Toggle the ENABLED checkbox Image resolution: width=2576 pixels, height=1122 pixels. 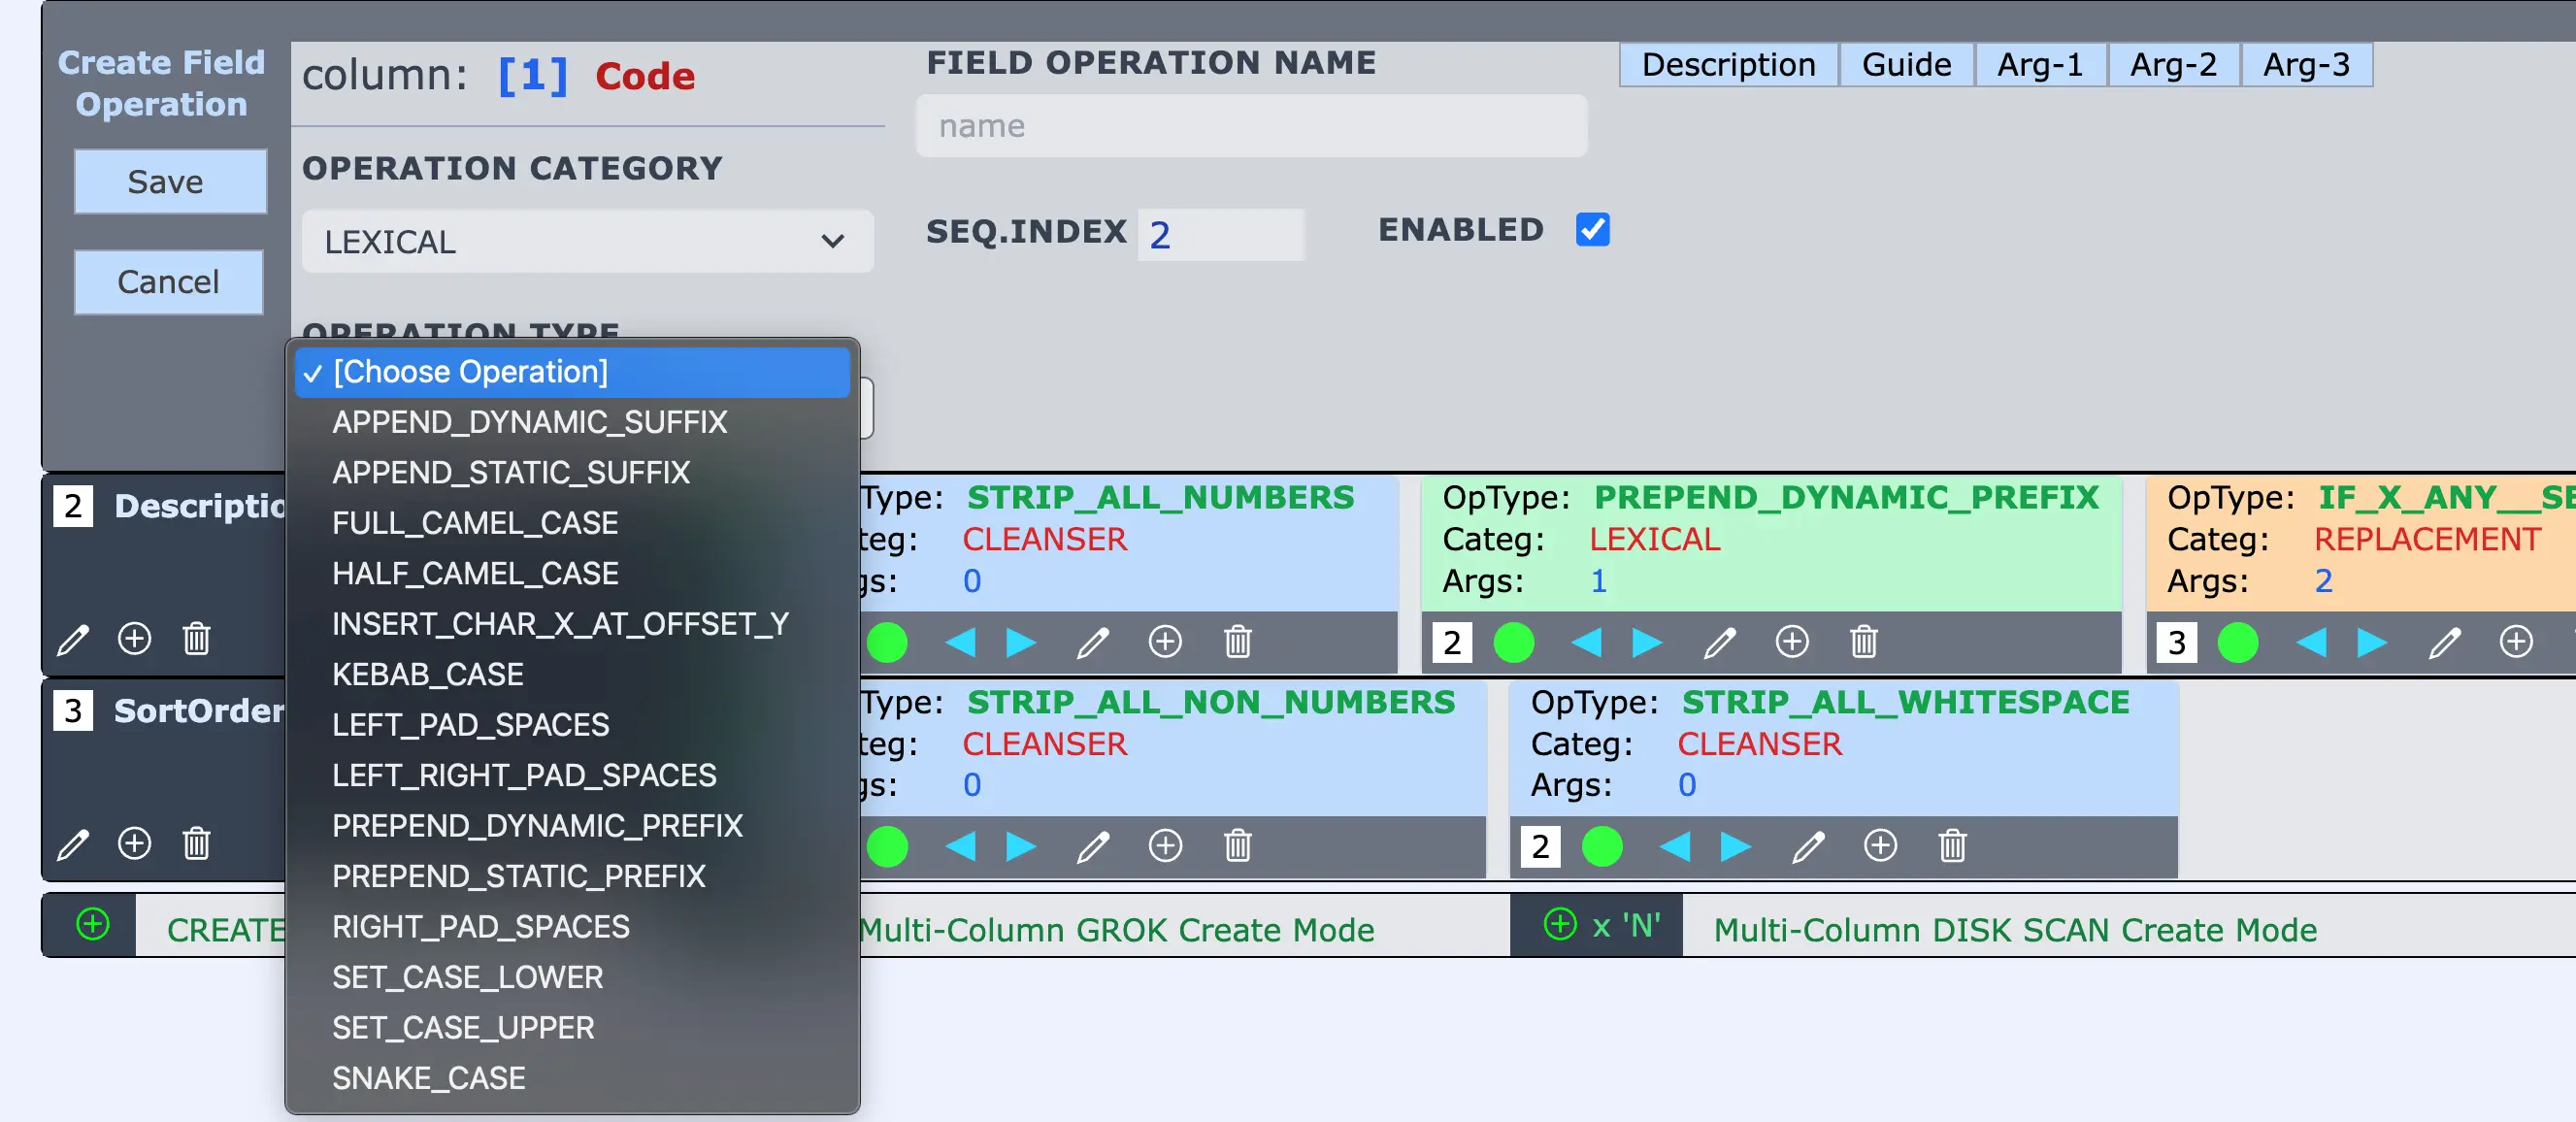pyautogui.click(x=1593, y=229)
